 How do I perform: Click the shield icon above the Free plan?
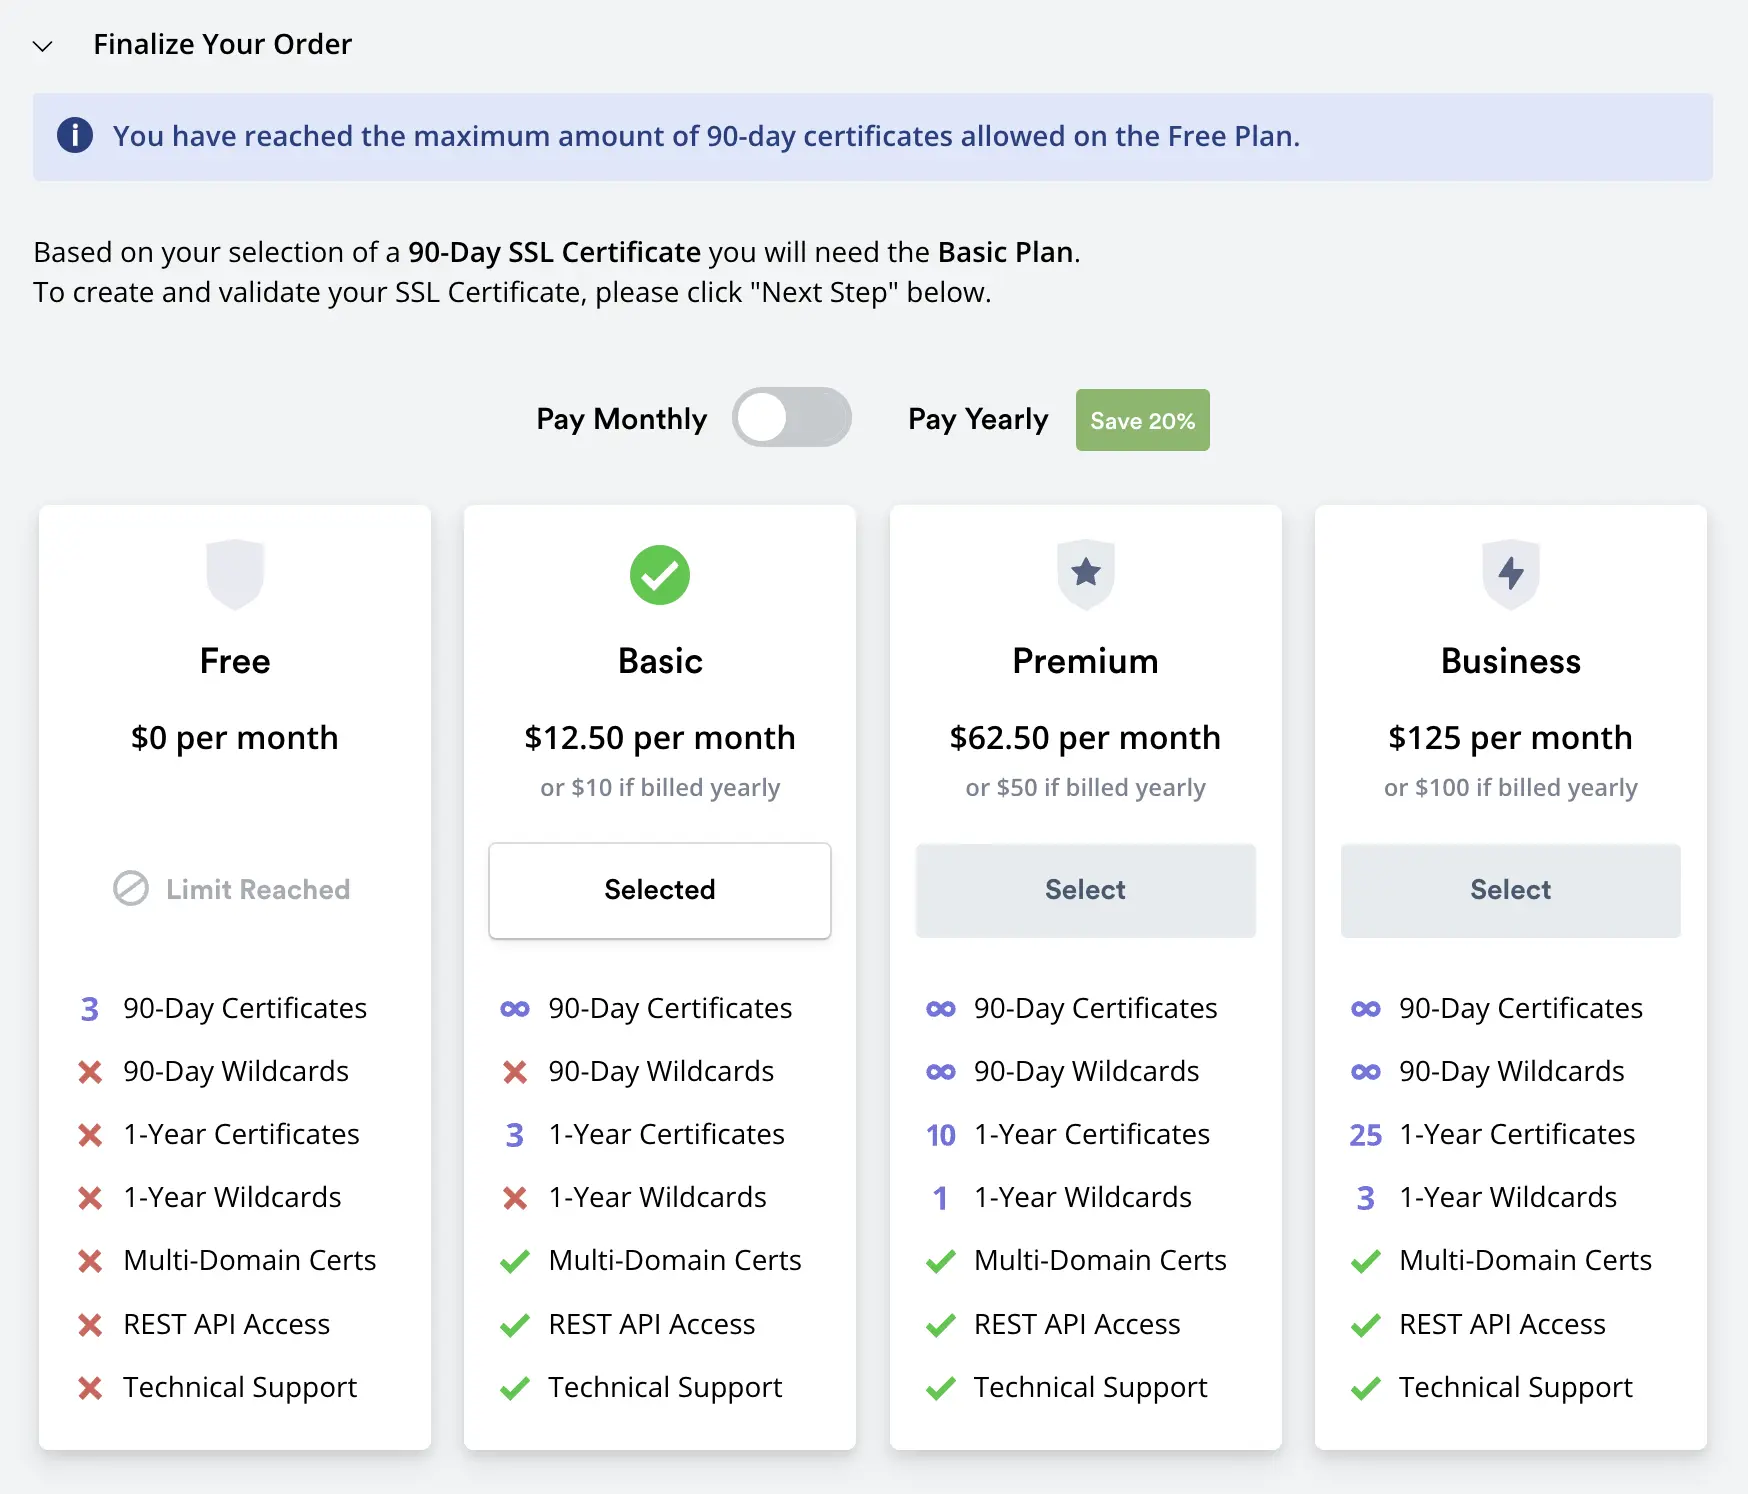click(x=234, y=573)
